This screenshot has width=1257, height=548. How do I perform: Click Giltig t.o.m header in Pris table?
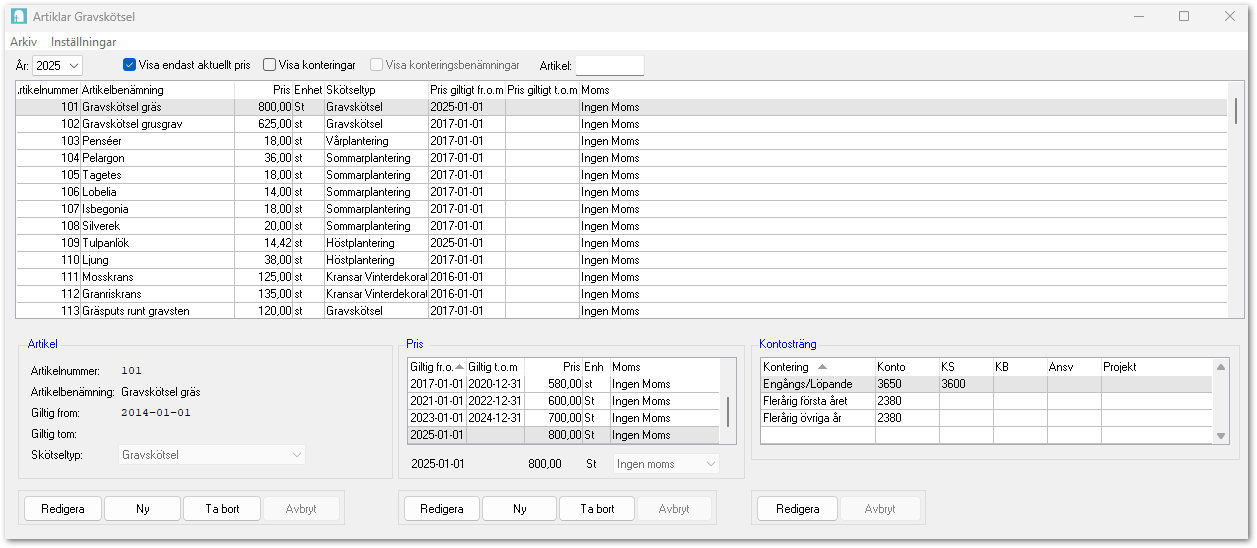tap(495, 367)
